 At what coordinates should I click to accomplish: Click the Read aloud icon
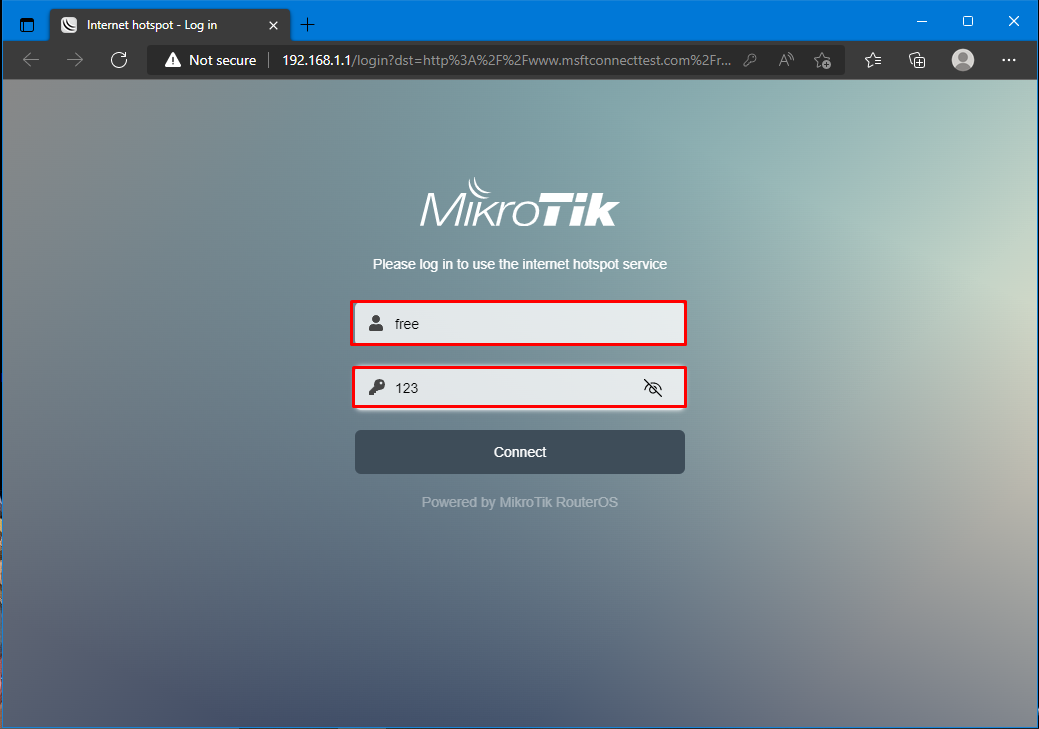point(786,60)
